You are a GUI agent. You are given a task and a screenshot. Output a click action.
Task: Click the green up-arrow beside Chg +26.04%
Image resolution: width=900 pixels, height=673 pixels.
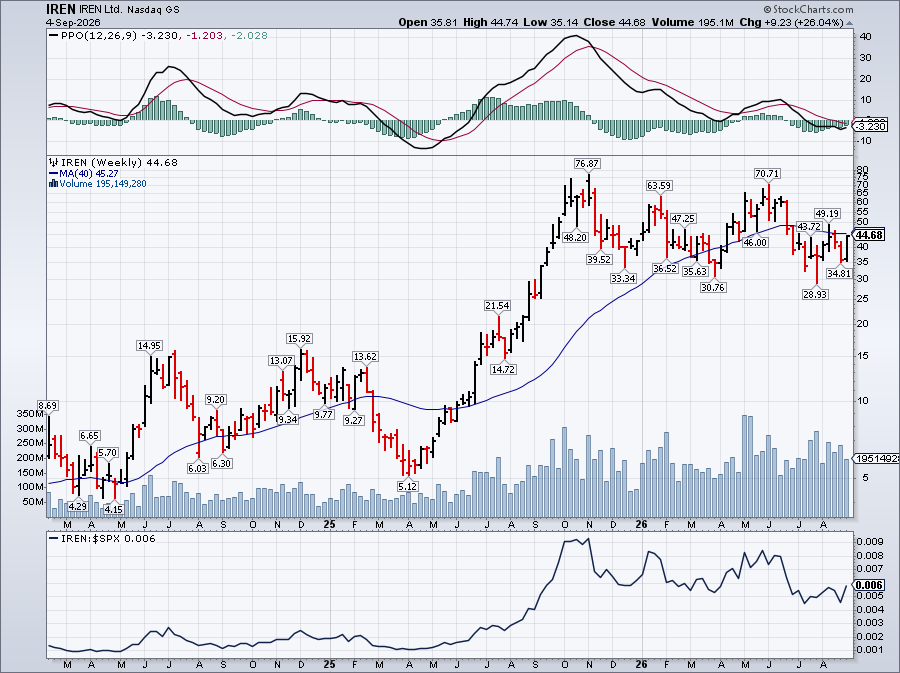849,23
